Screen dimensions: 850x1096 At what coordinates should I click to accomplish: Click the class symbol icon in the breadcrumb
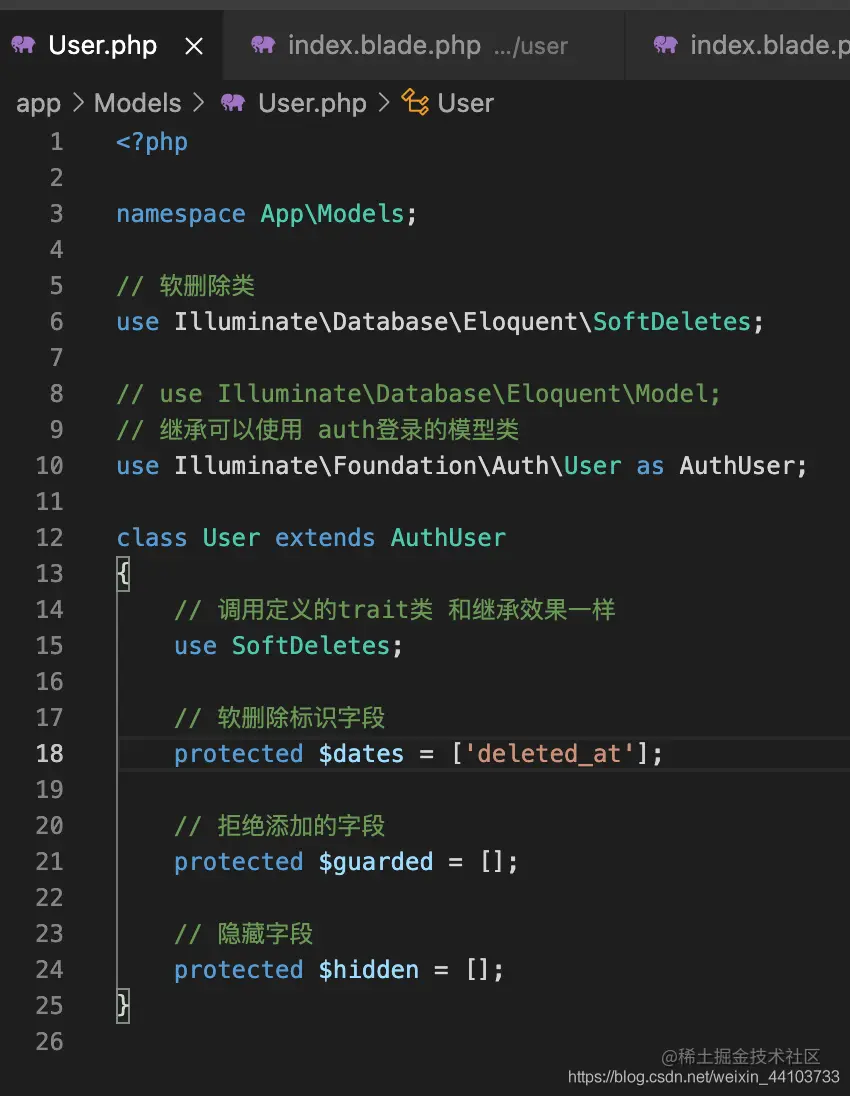click(x=415, y=103)
